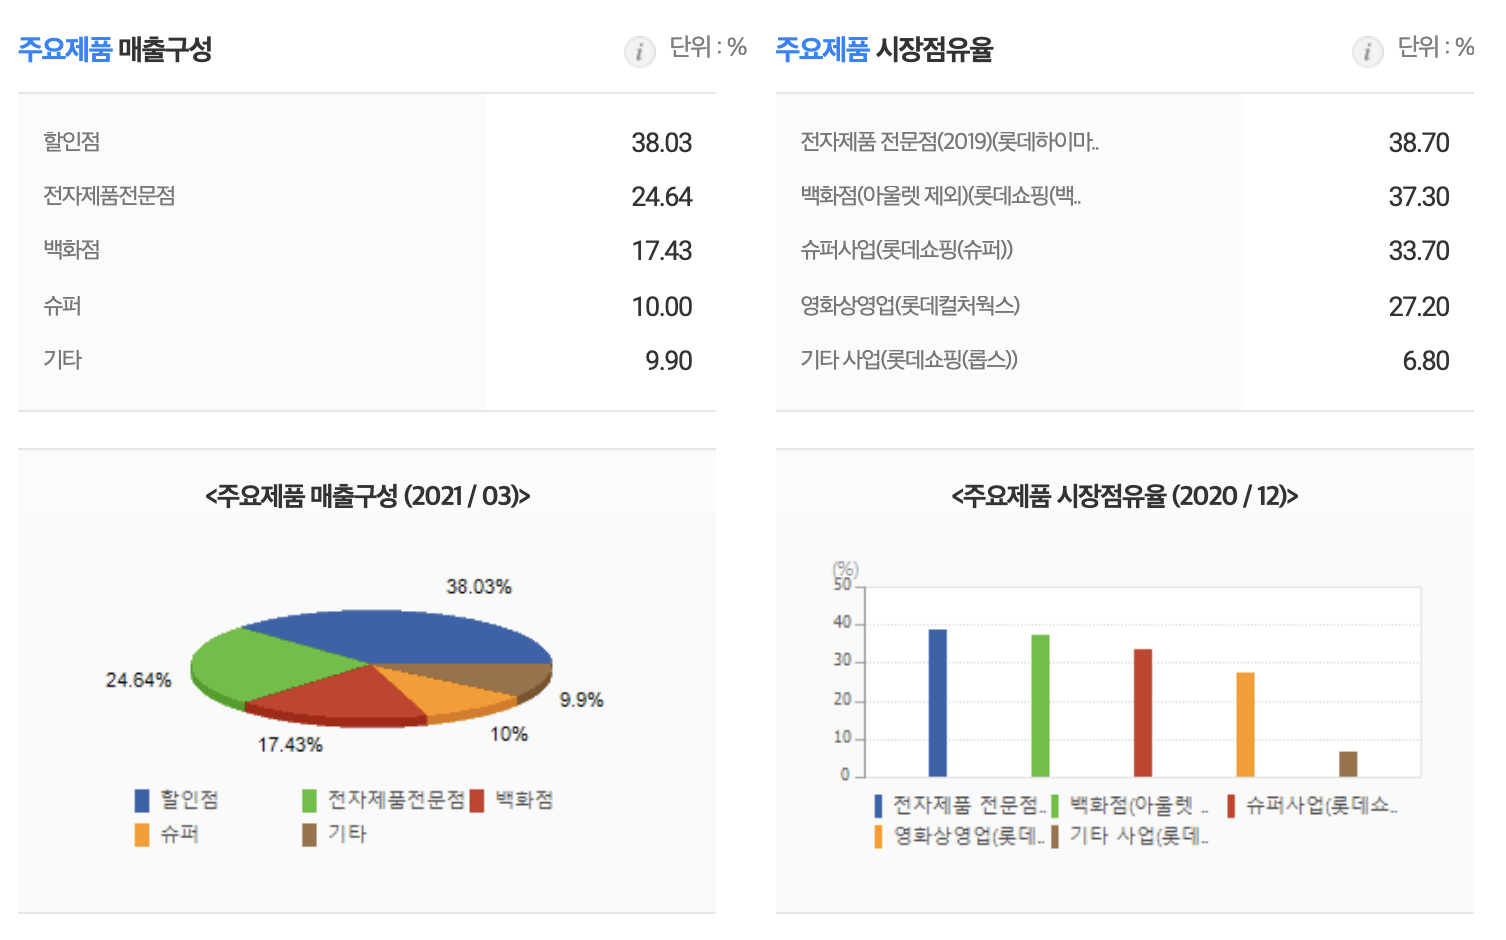1506x940 pixels.
Task: Click 백화점(아울렛.. bar chart legend entry
Action: coord(1130,806)
